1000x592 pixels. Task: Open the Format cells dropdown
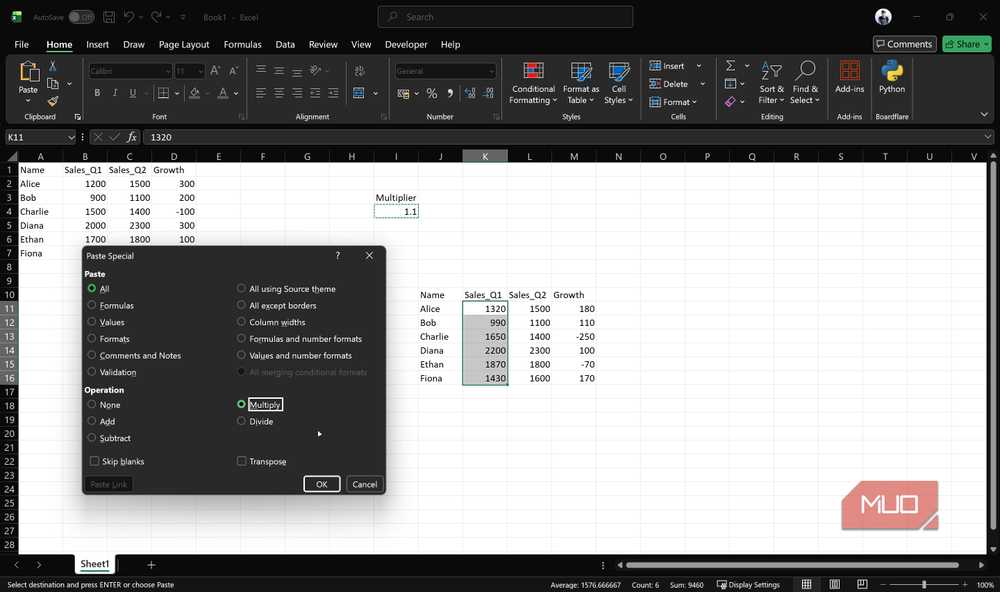[673, 101]
